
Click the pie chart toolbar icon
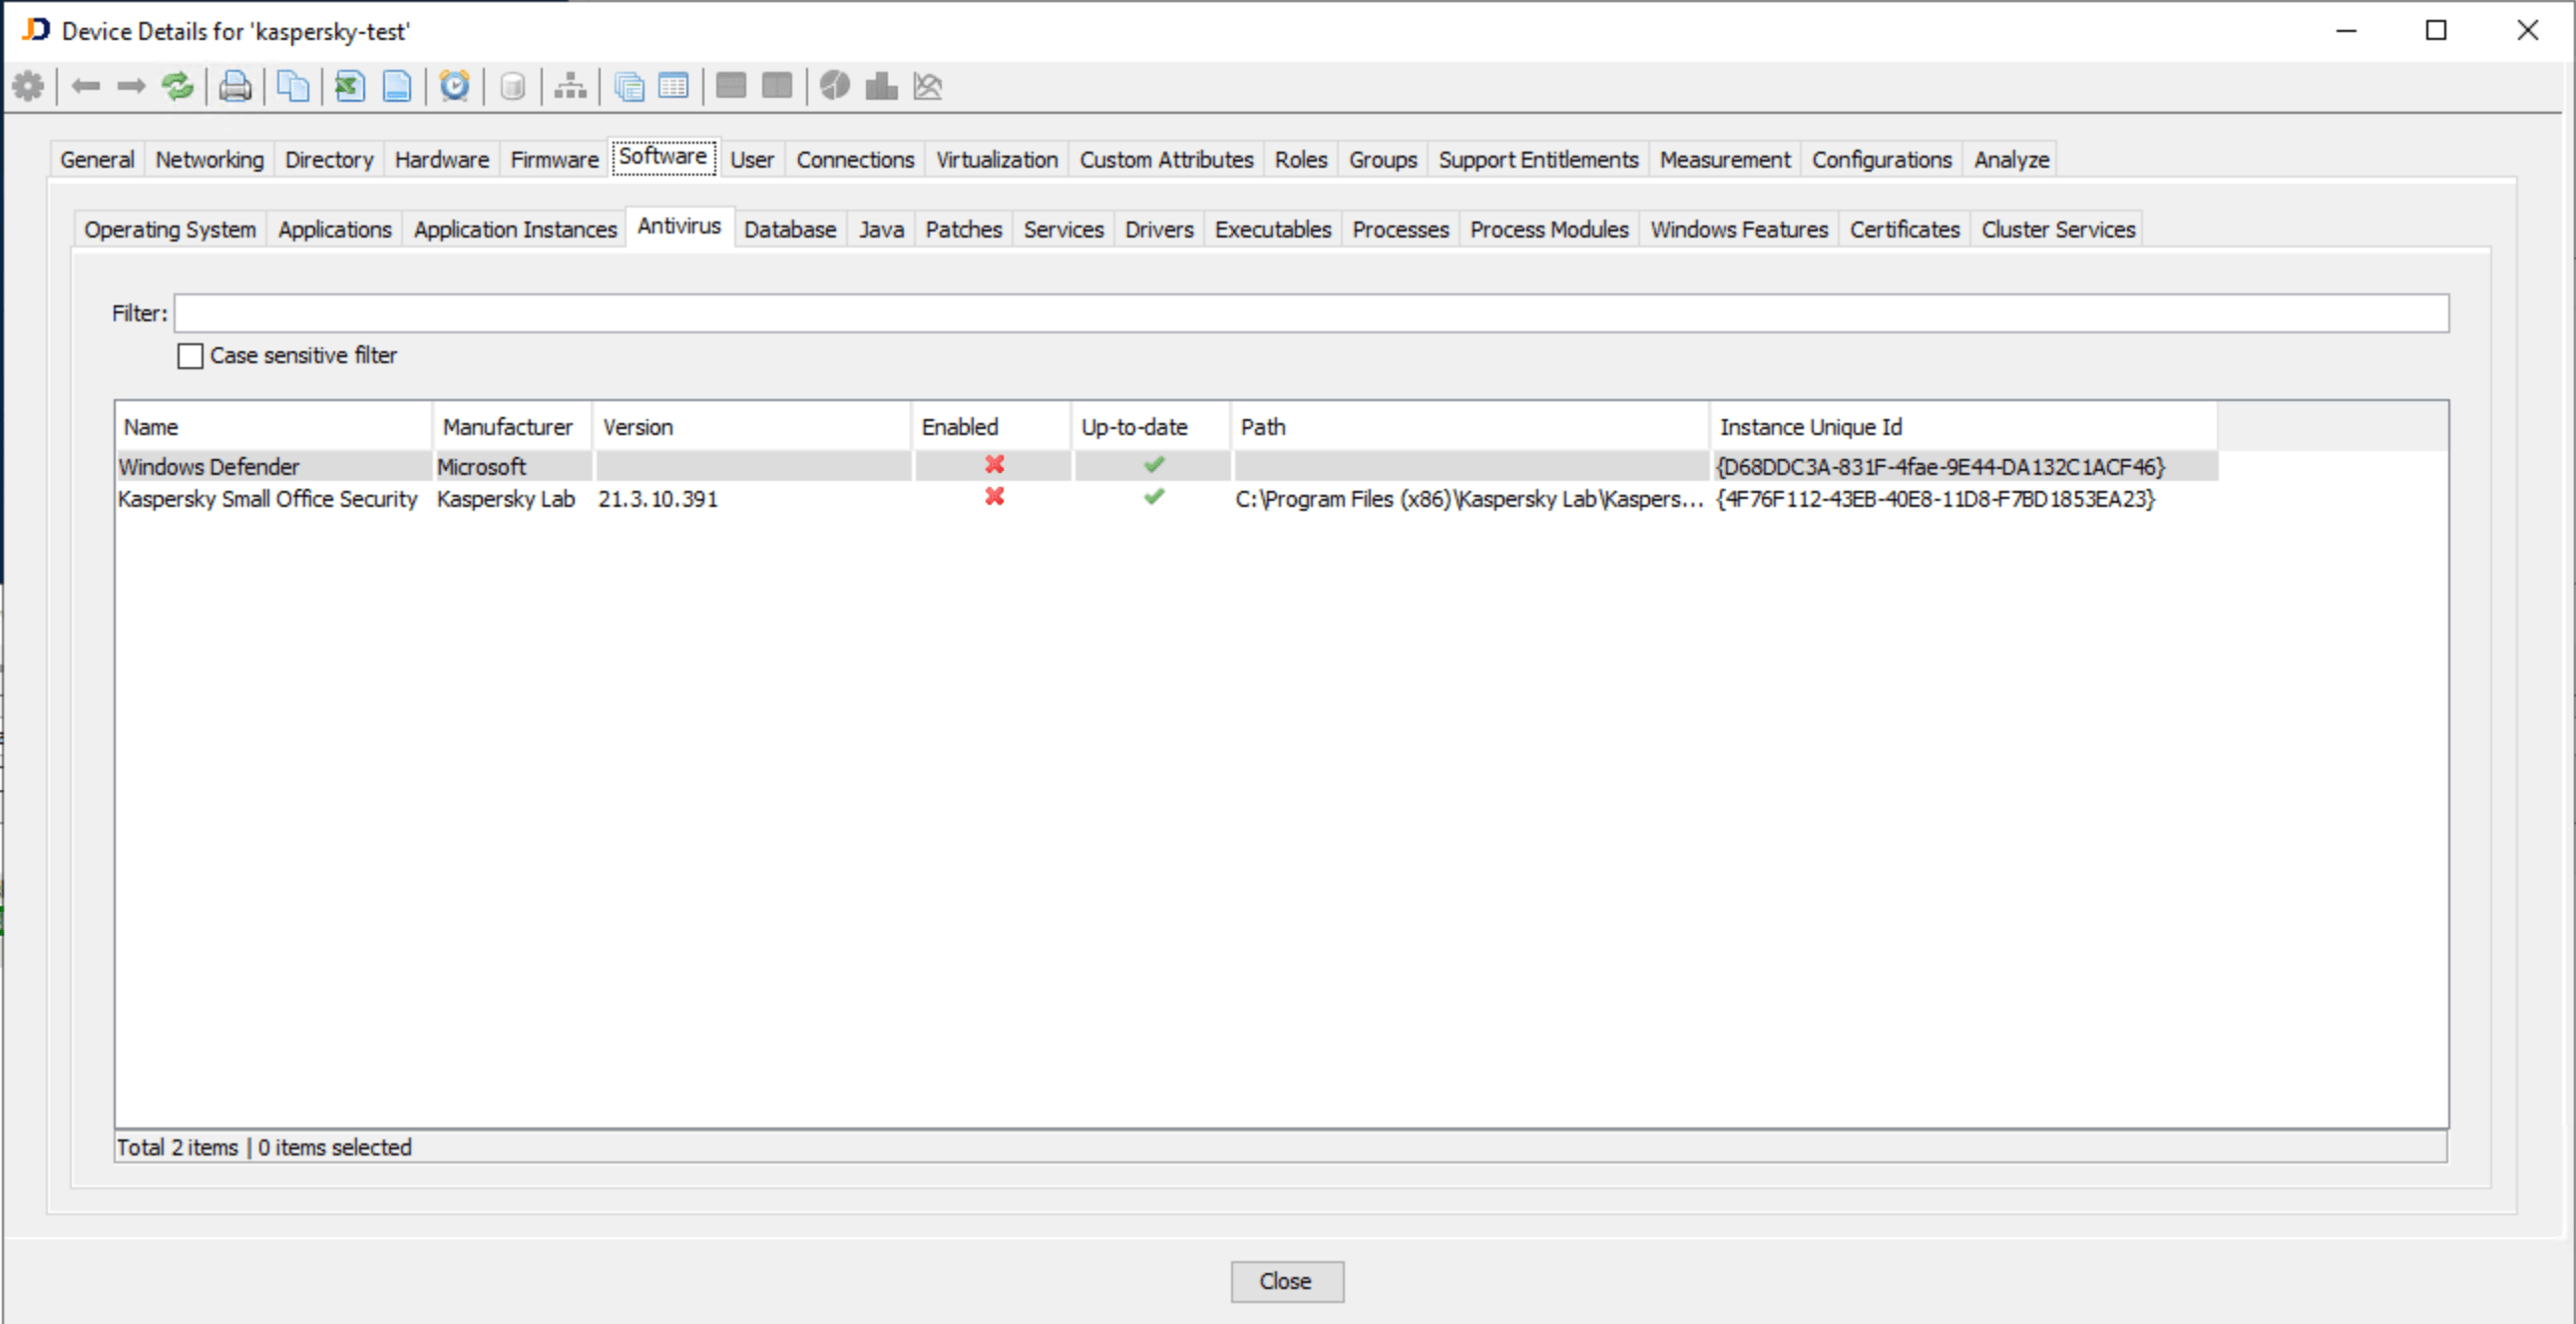pos(834,86)
